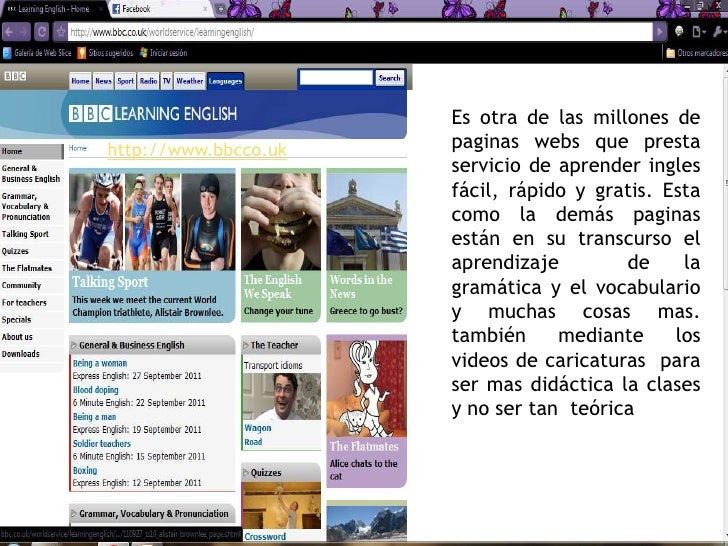Expand Grammar, Vocabulary & Pronunciation section arrow
This screenshot has height=546, width=728.
74,514
